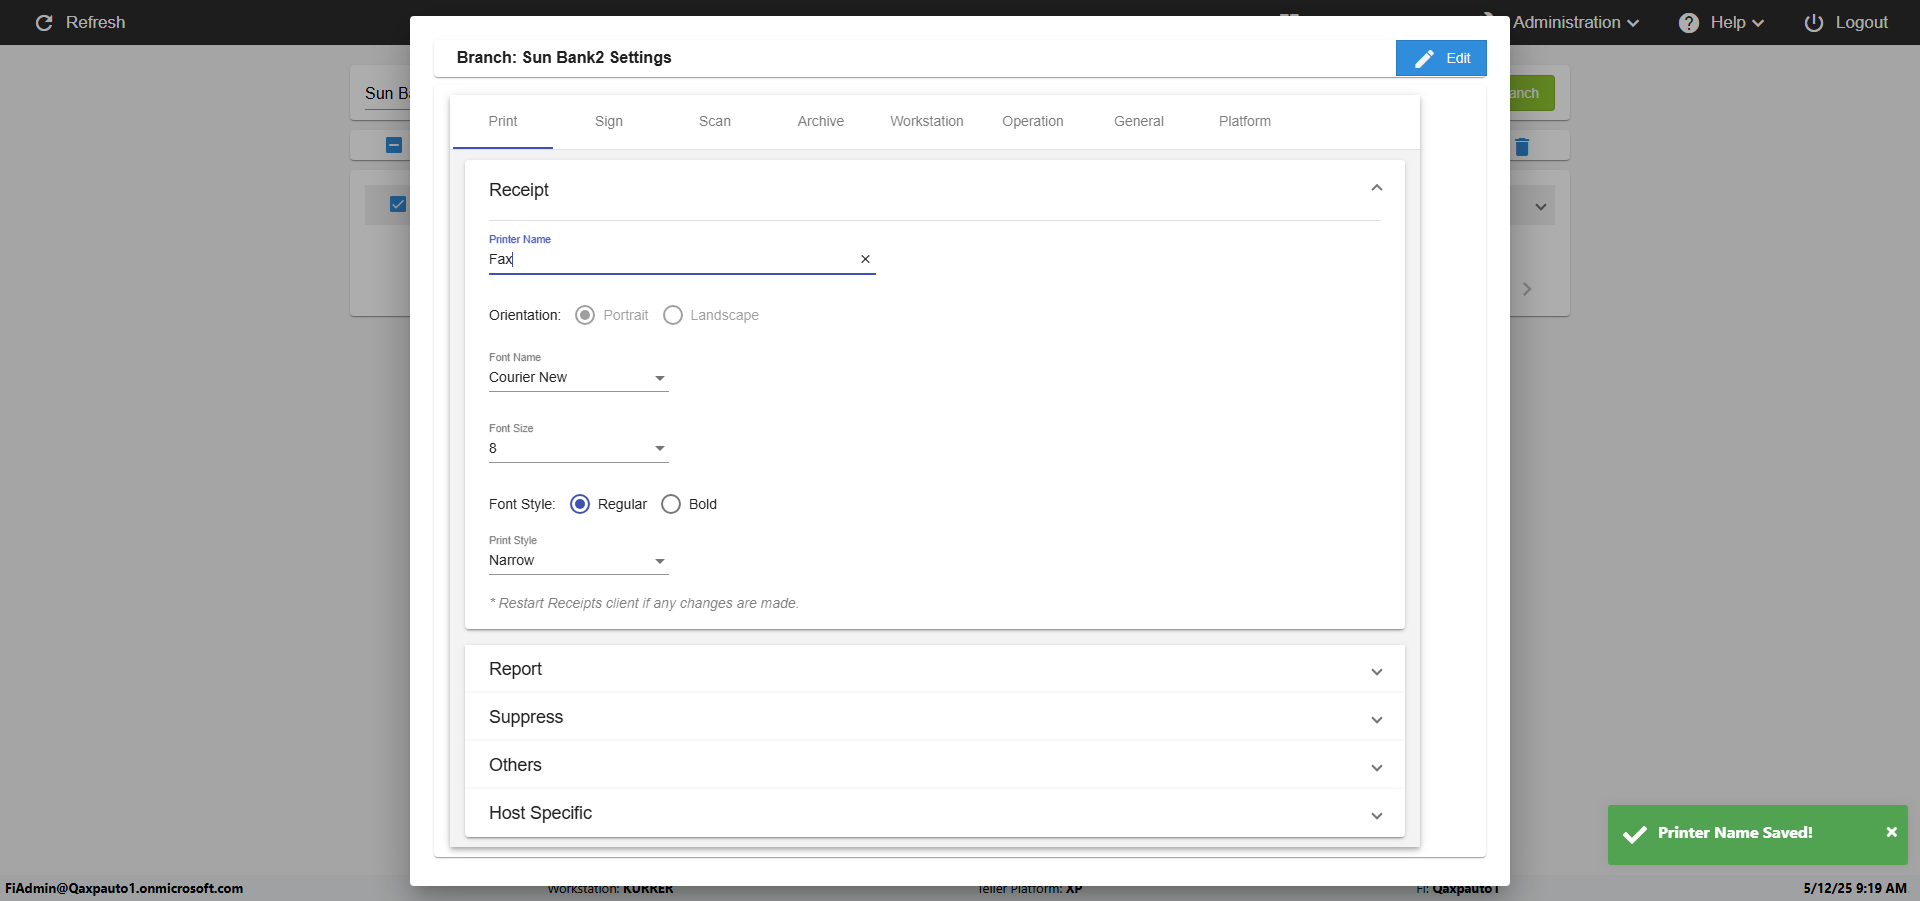This screenshot has height=901, width=1920.
Task: Dismiss the Printer Name Saved notification
Action: coord(1891,832)
